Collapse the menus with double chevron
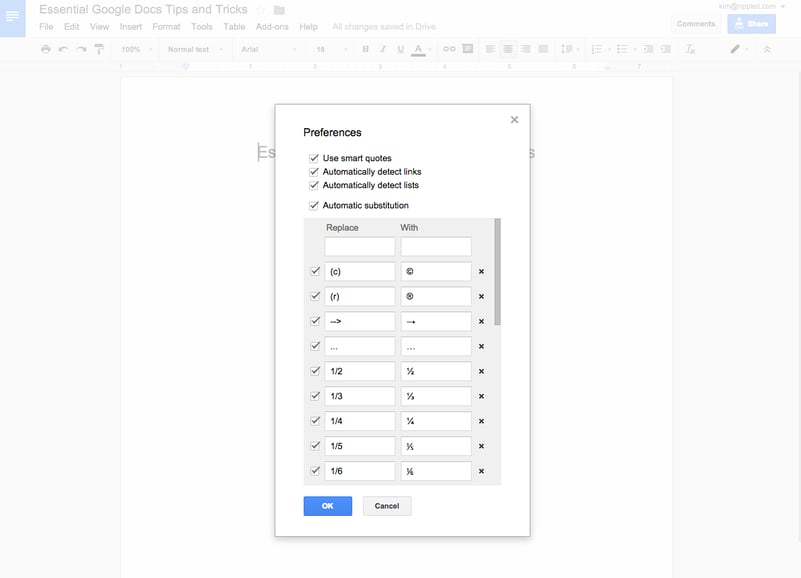Screen dimensions: 801x578 tap(767, 49)
